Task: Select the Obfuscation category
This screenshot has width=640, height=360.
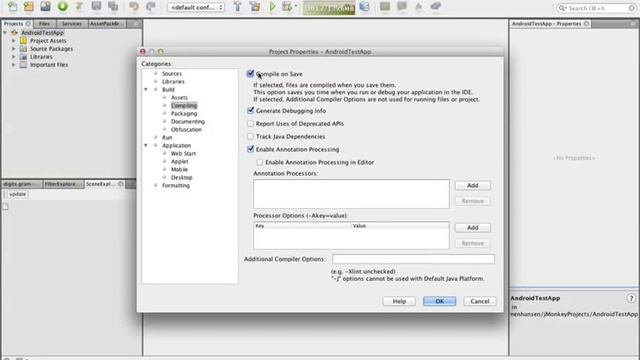Action: point(186,129)
